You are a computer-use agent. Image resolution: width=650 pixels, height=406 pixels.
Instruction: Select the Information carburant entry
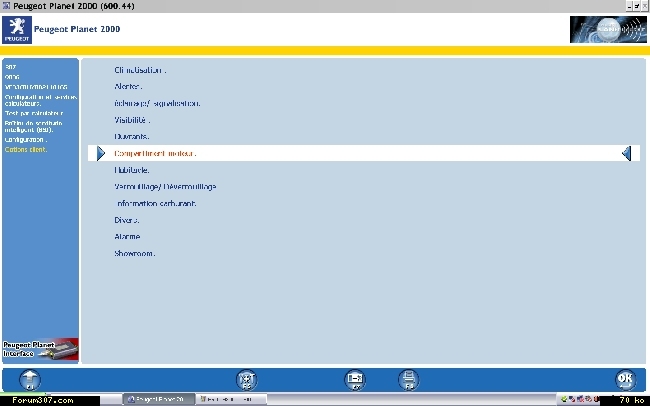click(x=156, y=203)
